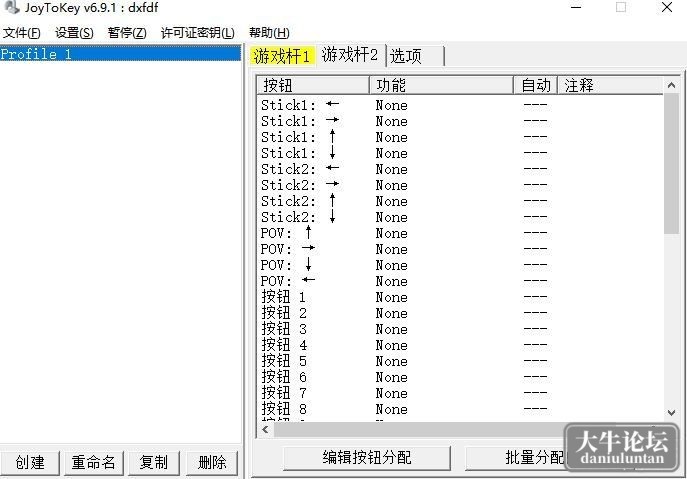Click the 复制 profile button

pos(153,462)
